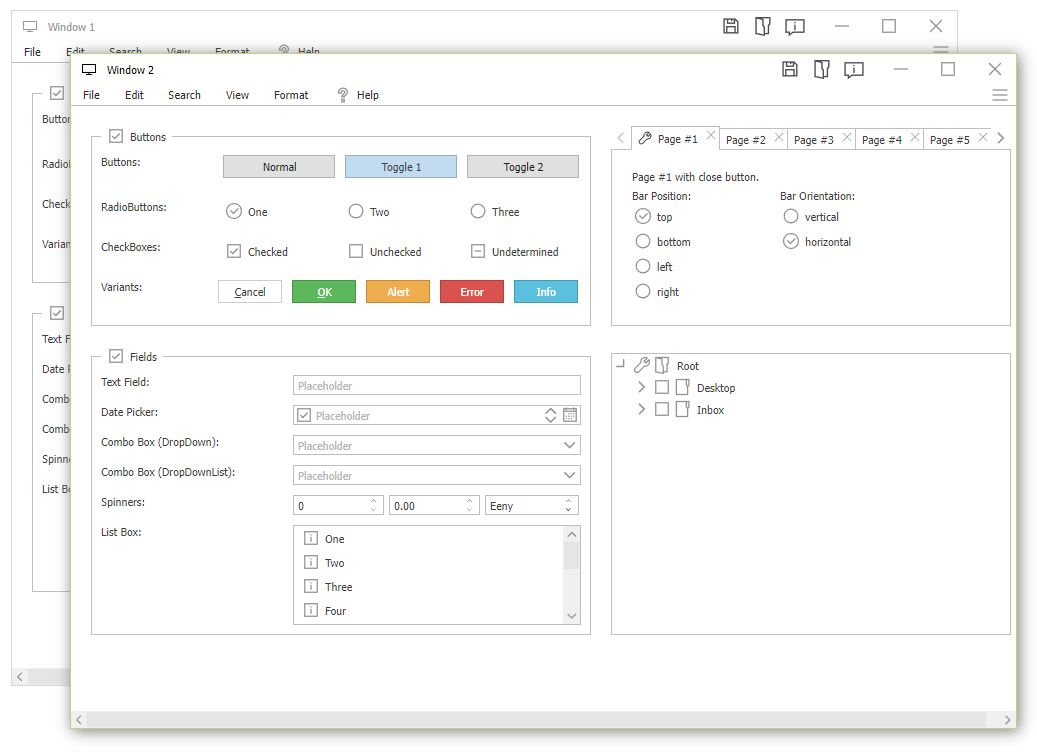1037x754 pixels.
Task: Click the Cancel button
Action: click(x=250, y=292)
